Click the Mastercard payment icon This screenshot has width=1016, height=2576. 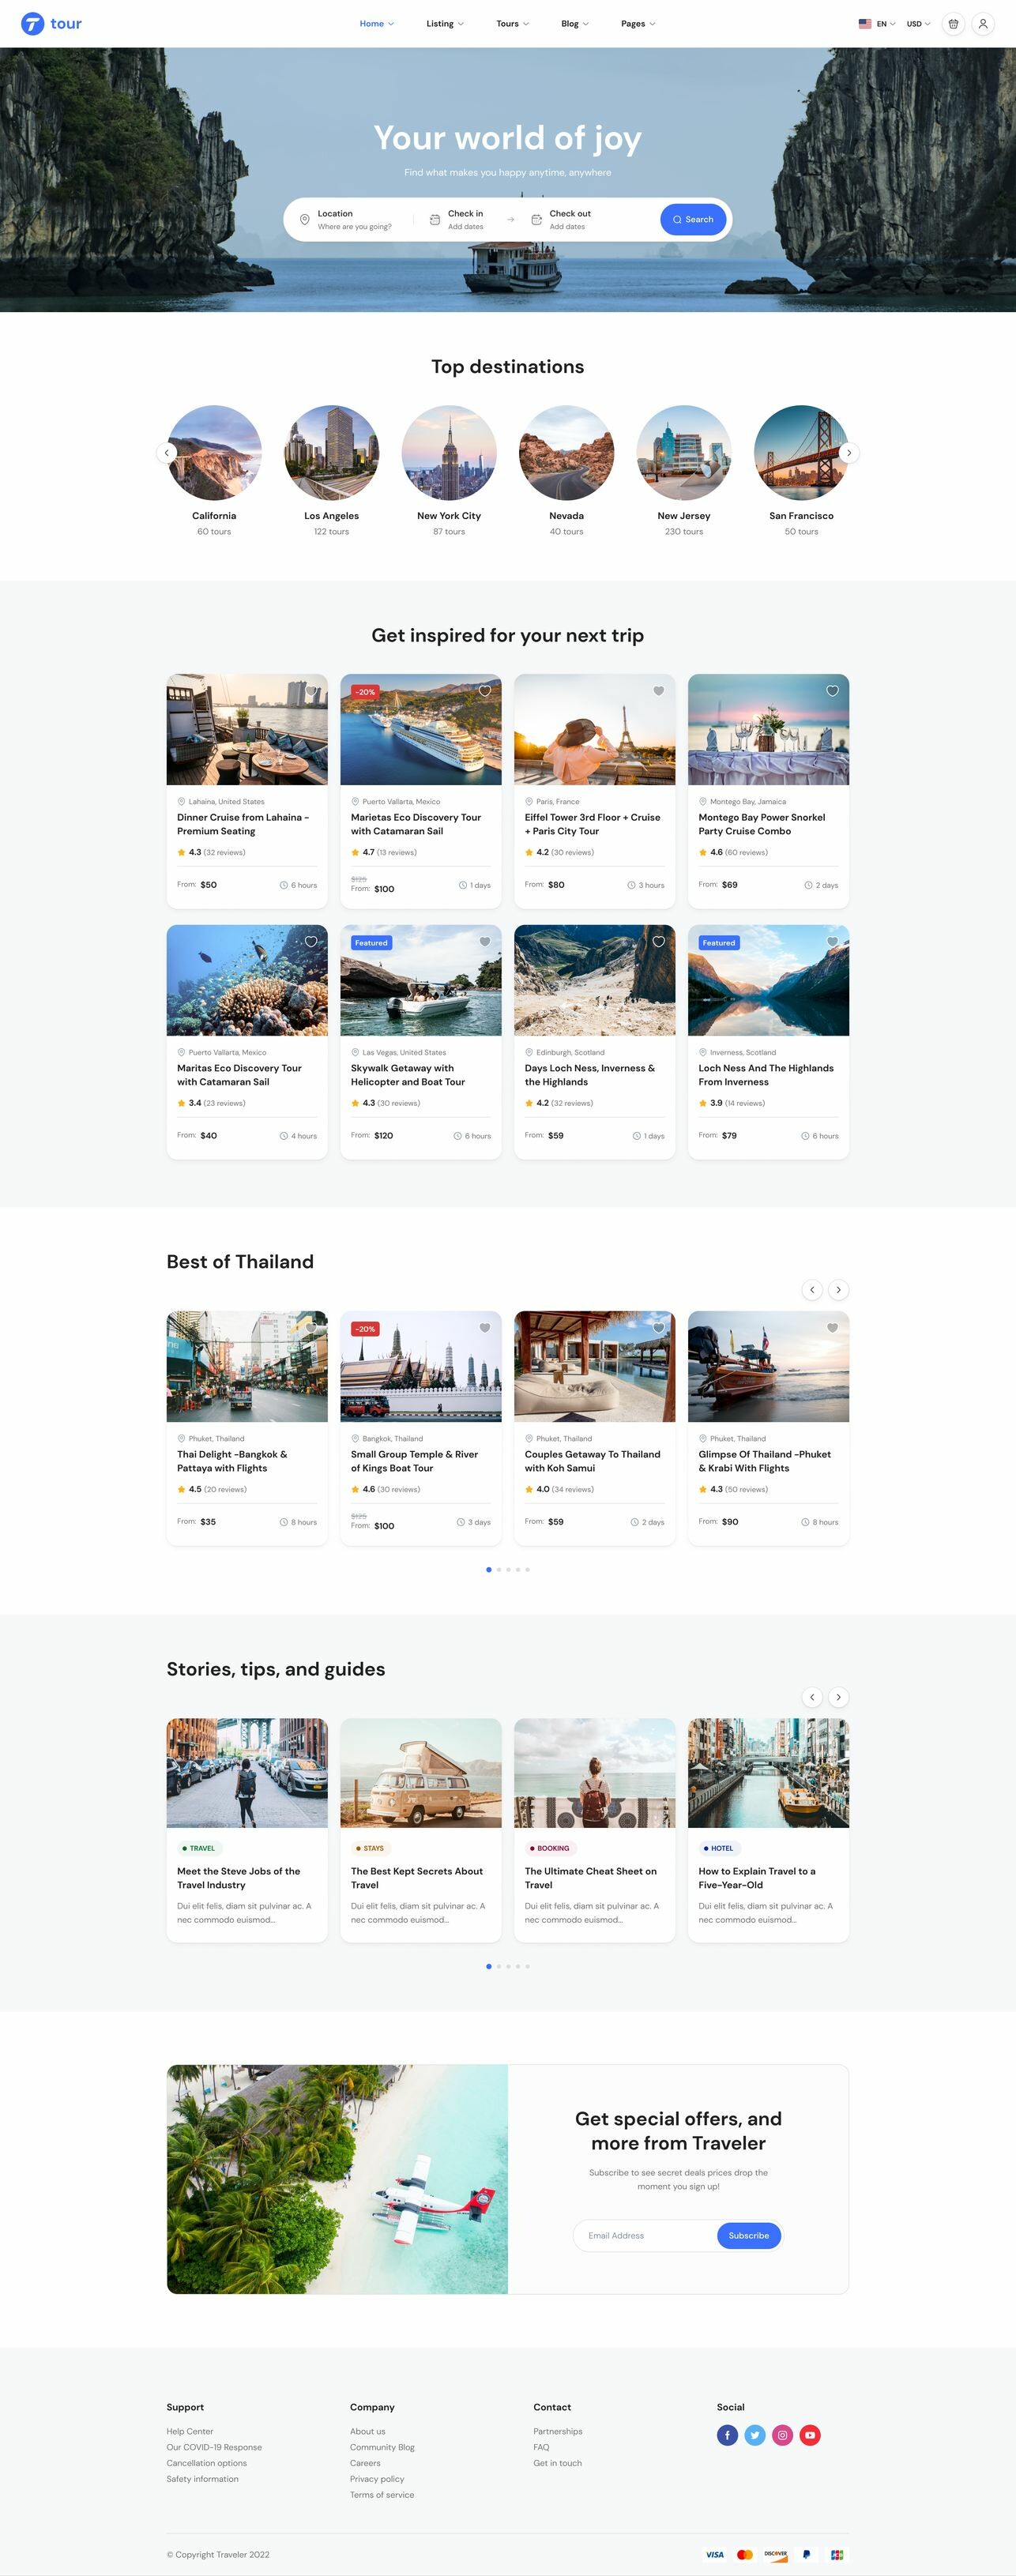pyautogui.click(x=745, y=2554)
